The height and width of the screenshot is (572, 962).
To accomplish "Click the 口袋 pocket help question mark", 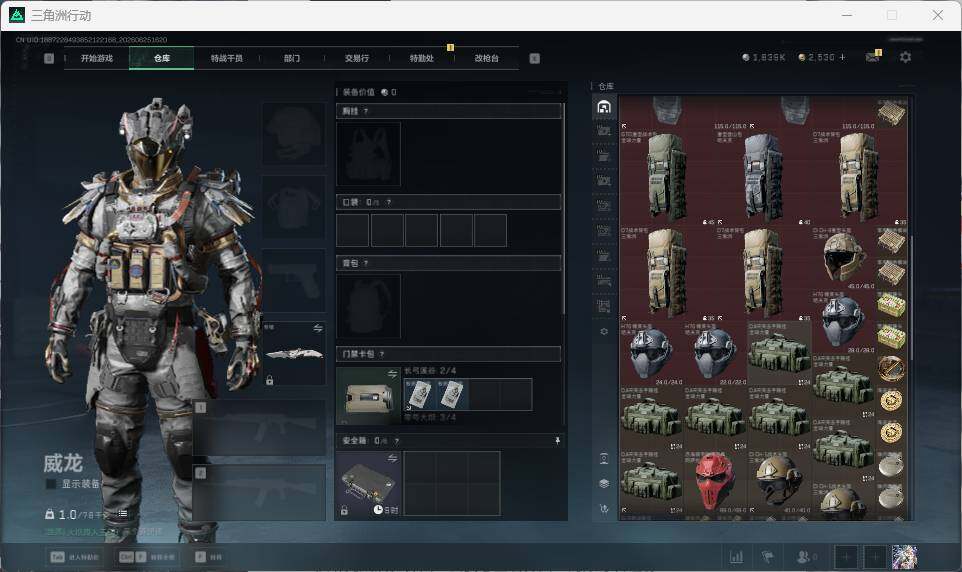I will 388,202.
